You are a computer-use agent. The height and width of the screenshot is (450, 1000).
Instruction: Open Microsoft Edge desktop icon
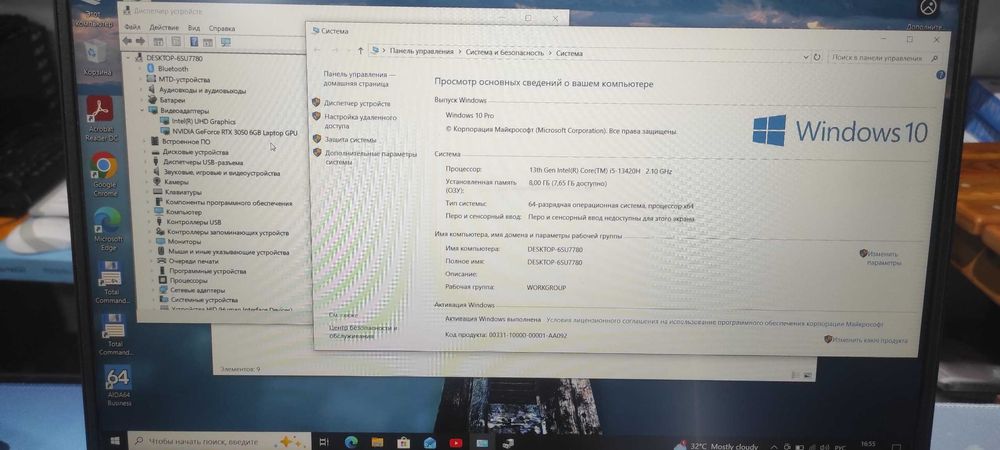[x=107, y=229]
